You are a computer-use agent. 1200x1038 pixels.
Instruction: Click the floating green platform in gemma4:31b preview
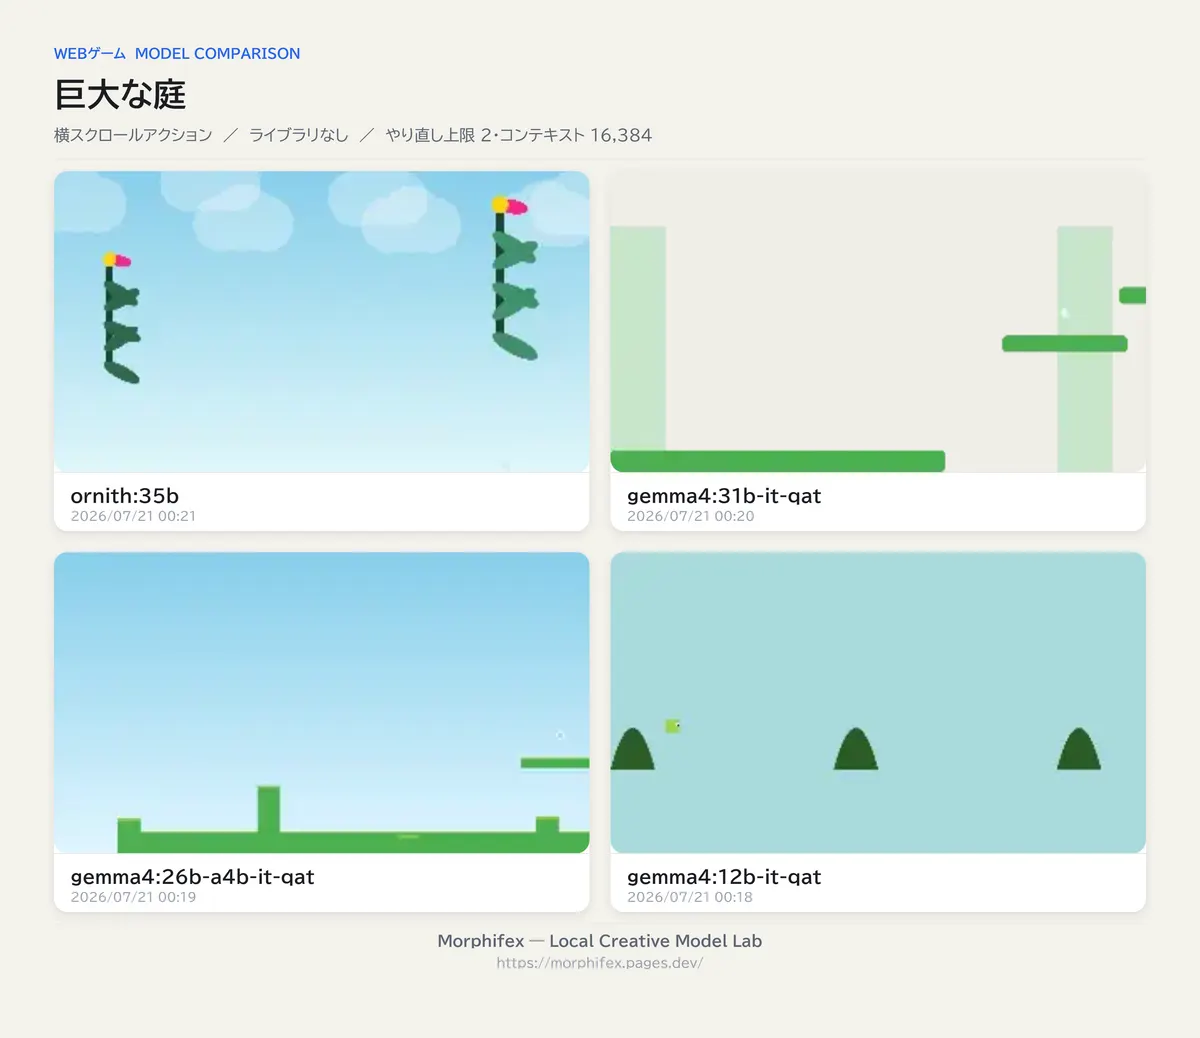1065,344
